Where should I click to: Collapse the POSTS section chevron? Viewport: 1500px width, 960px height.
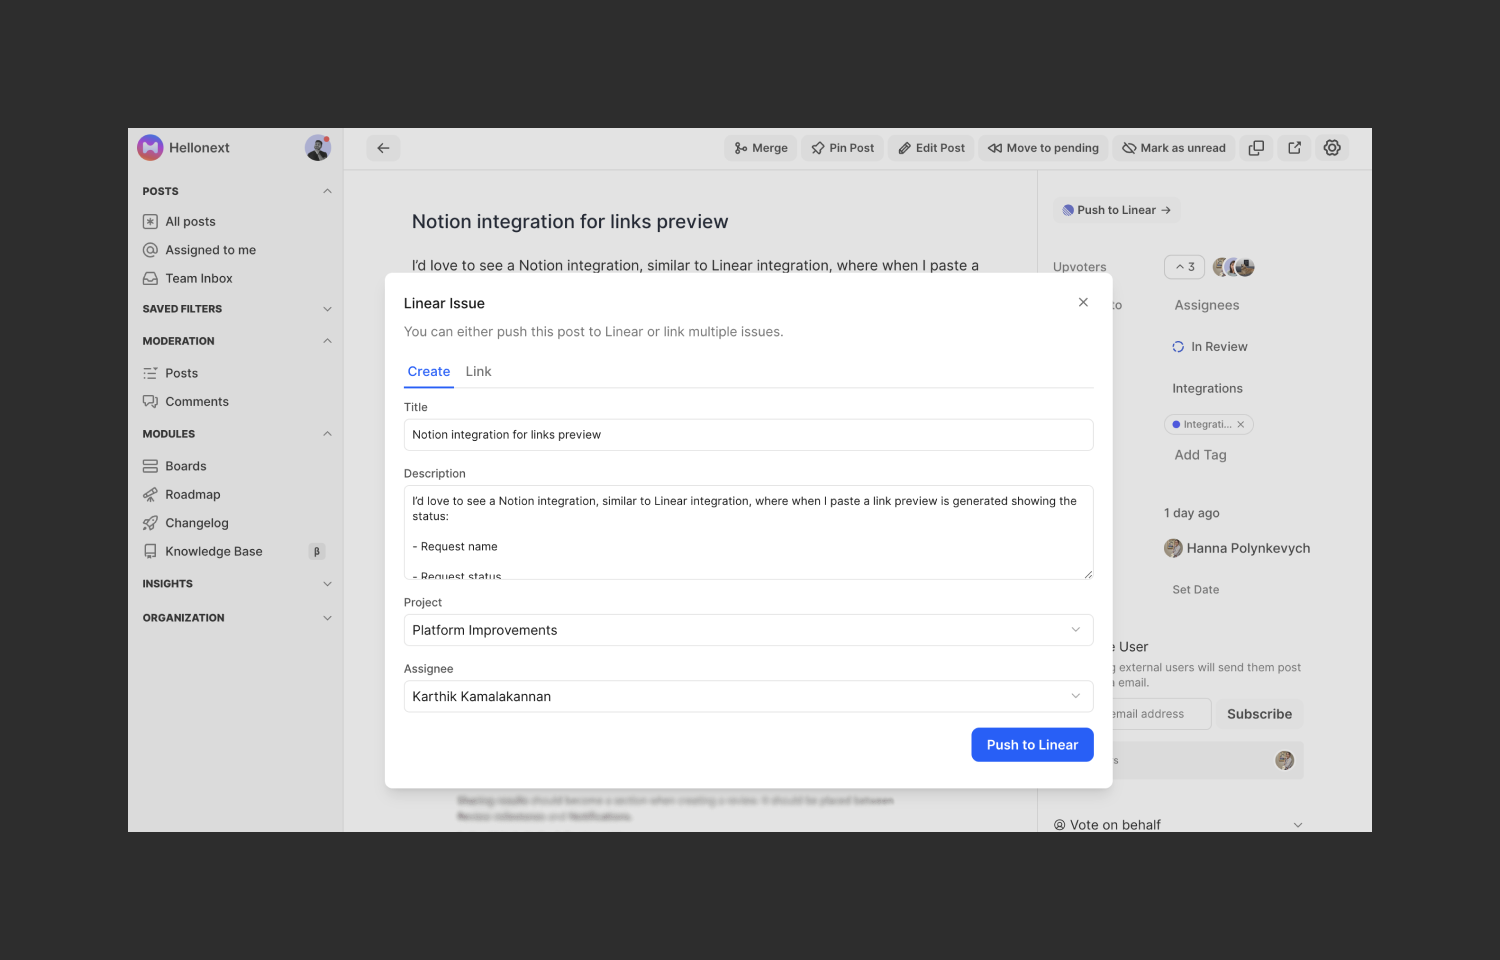tap(327, 191)
